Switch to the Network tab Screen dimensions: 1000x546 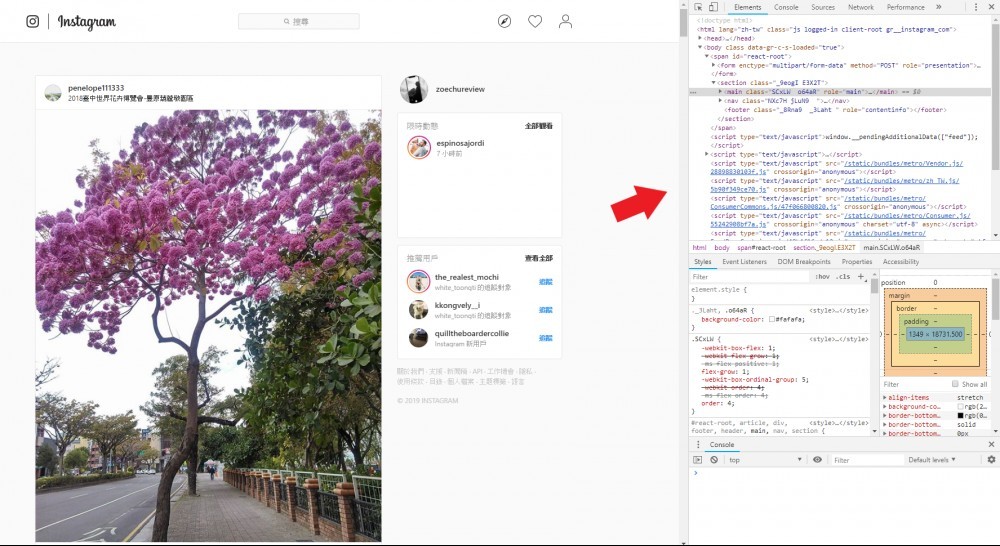[860, 7]
